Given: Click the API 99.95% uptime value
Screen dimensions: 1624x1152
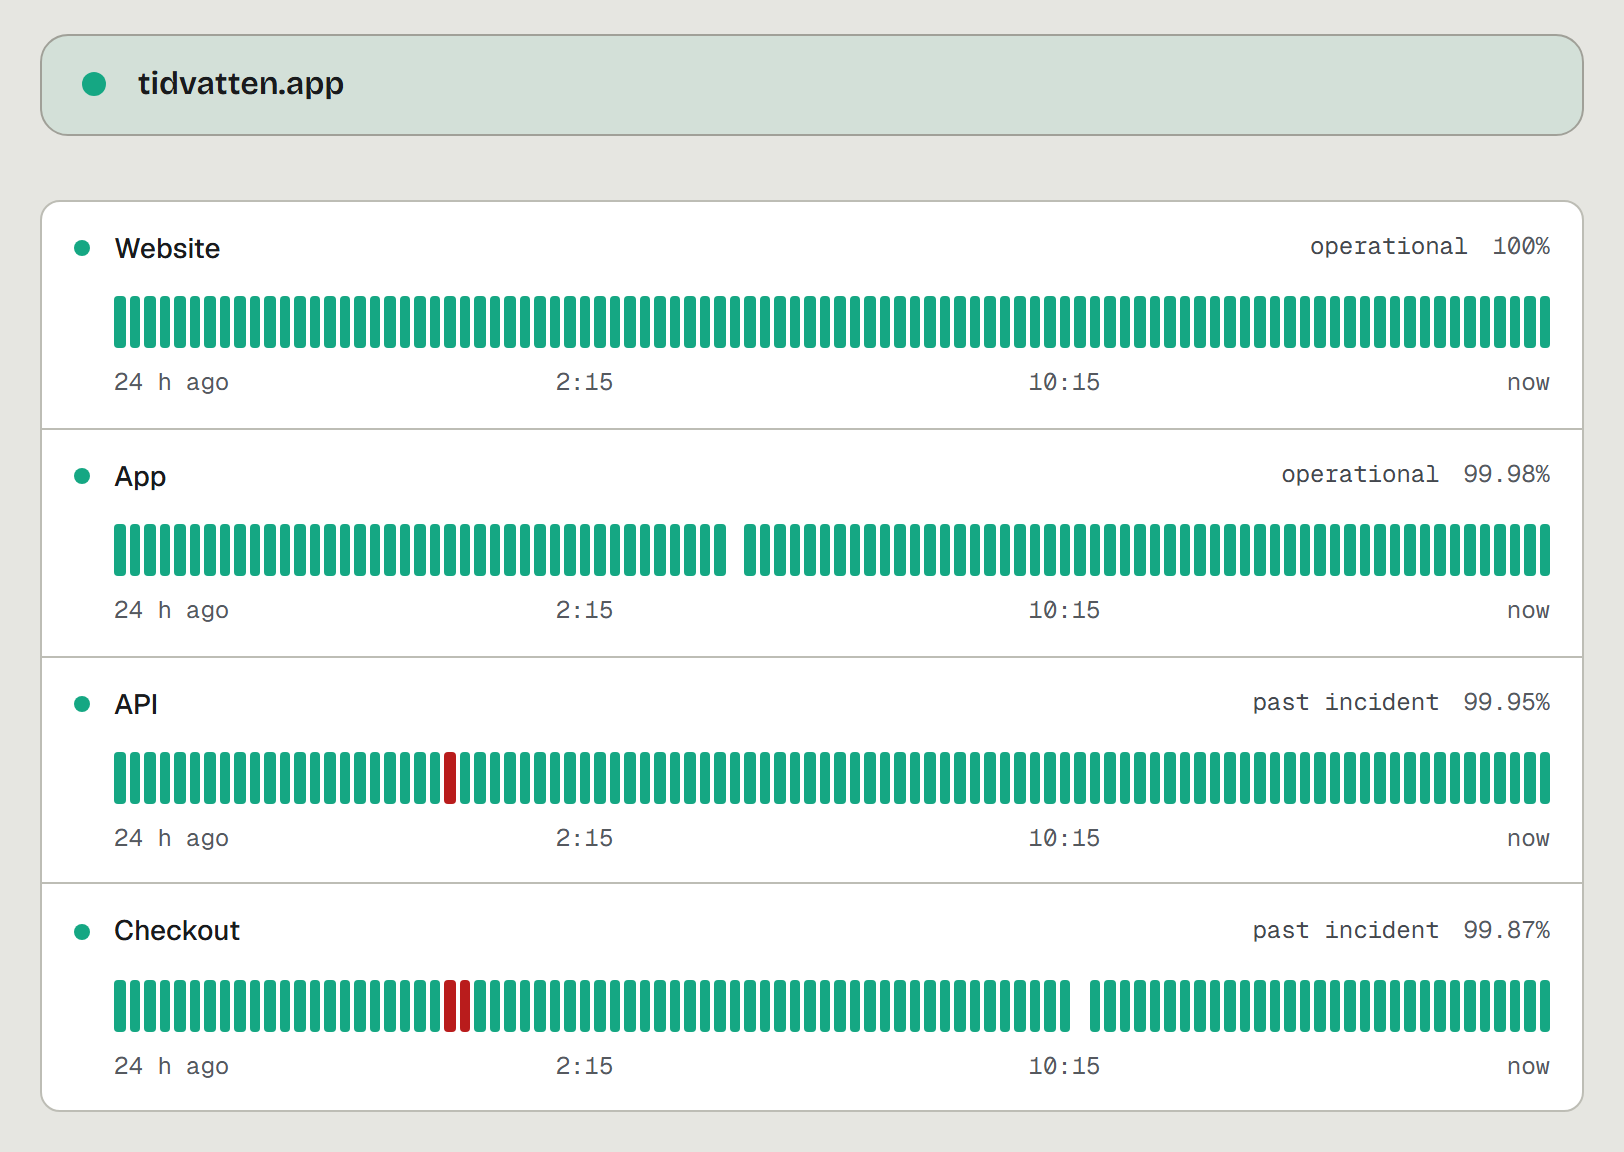Looking at the screenshot, I should (1506, 702).
